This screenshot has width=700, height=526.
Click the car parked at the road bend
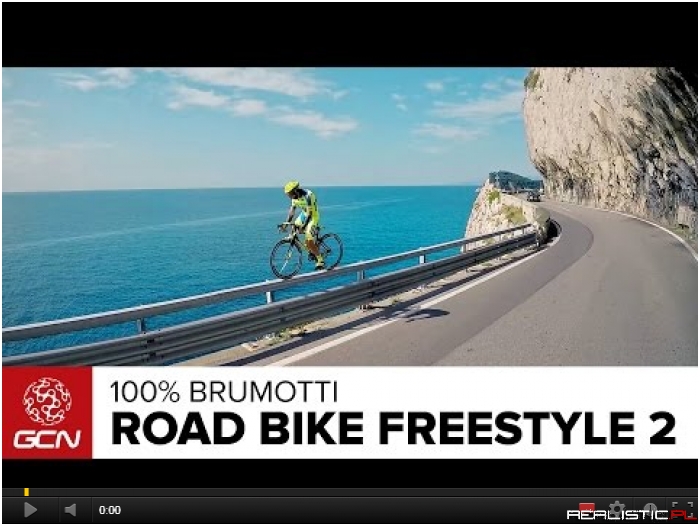[x=533, y=196]
